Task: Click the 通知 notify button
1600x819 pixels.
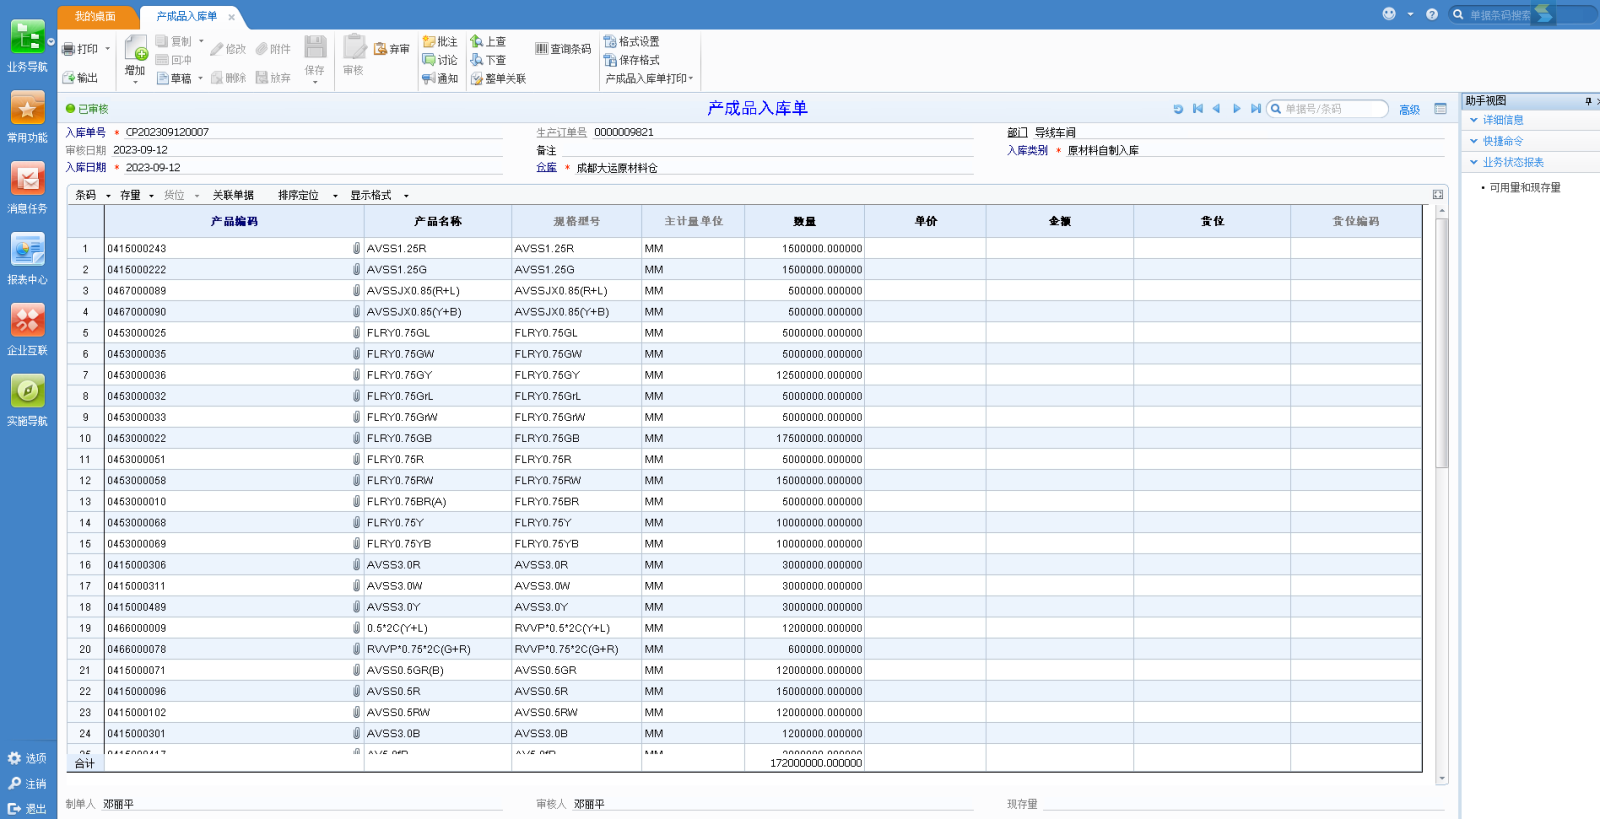Action: pyautogui.click(x=440, y=78)
